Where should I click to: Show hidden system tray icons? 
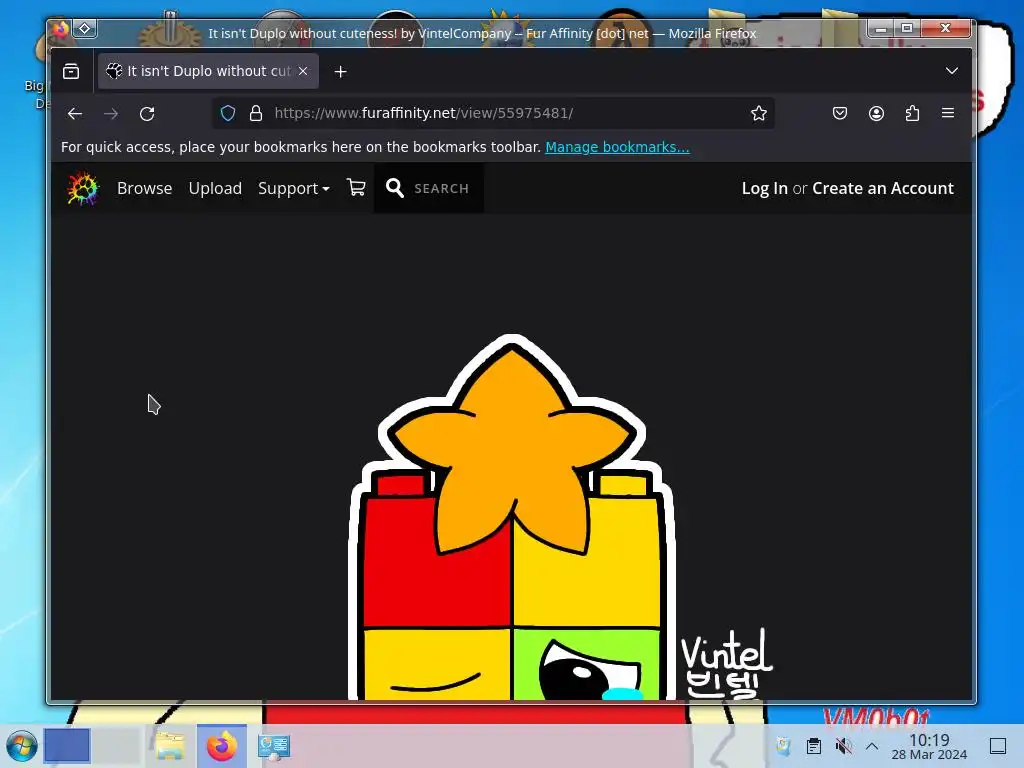coord(872,746)
